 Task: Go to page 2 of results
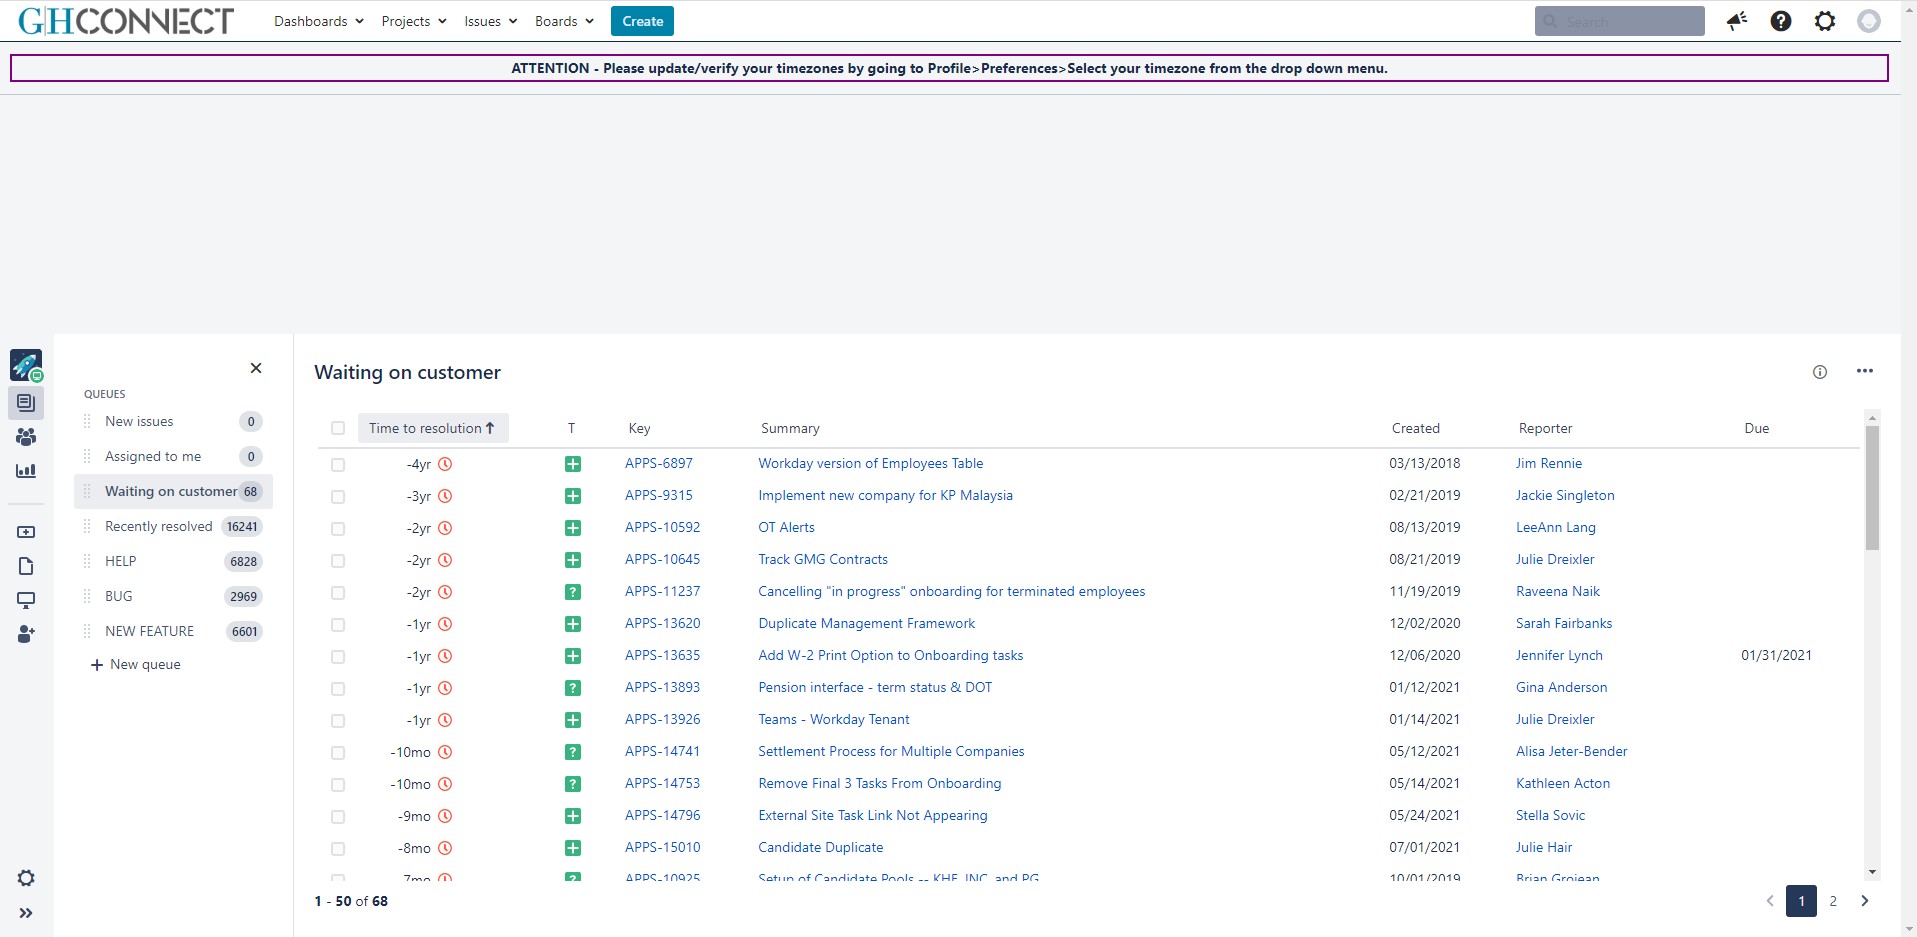point(1833,901)
